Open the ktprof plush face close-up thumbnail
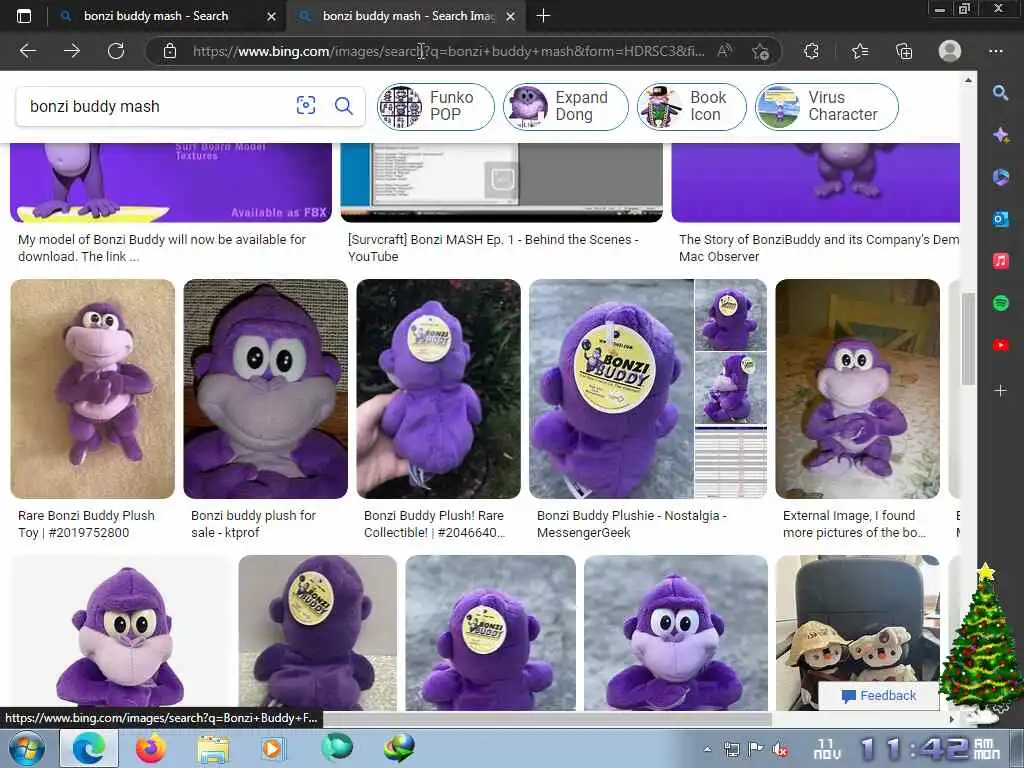The height and width of the screenshot is (768, 1024). point(266,389)
